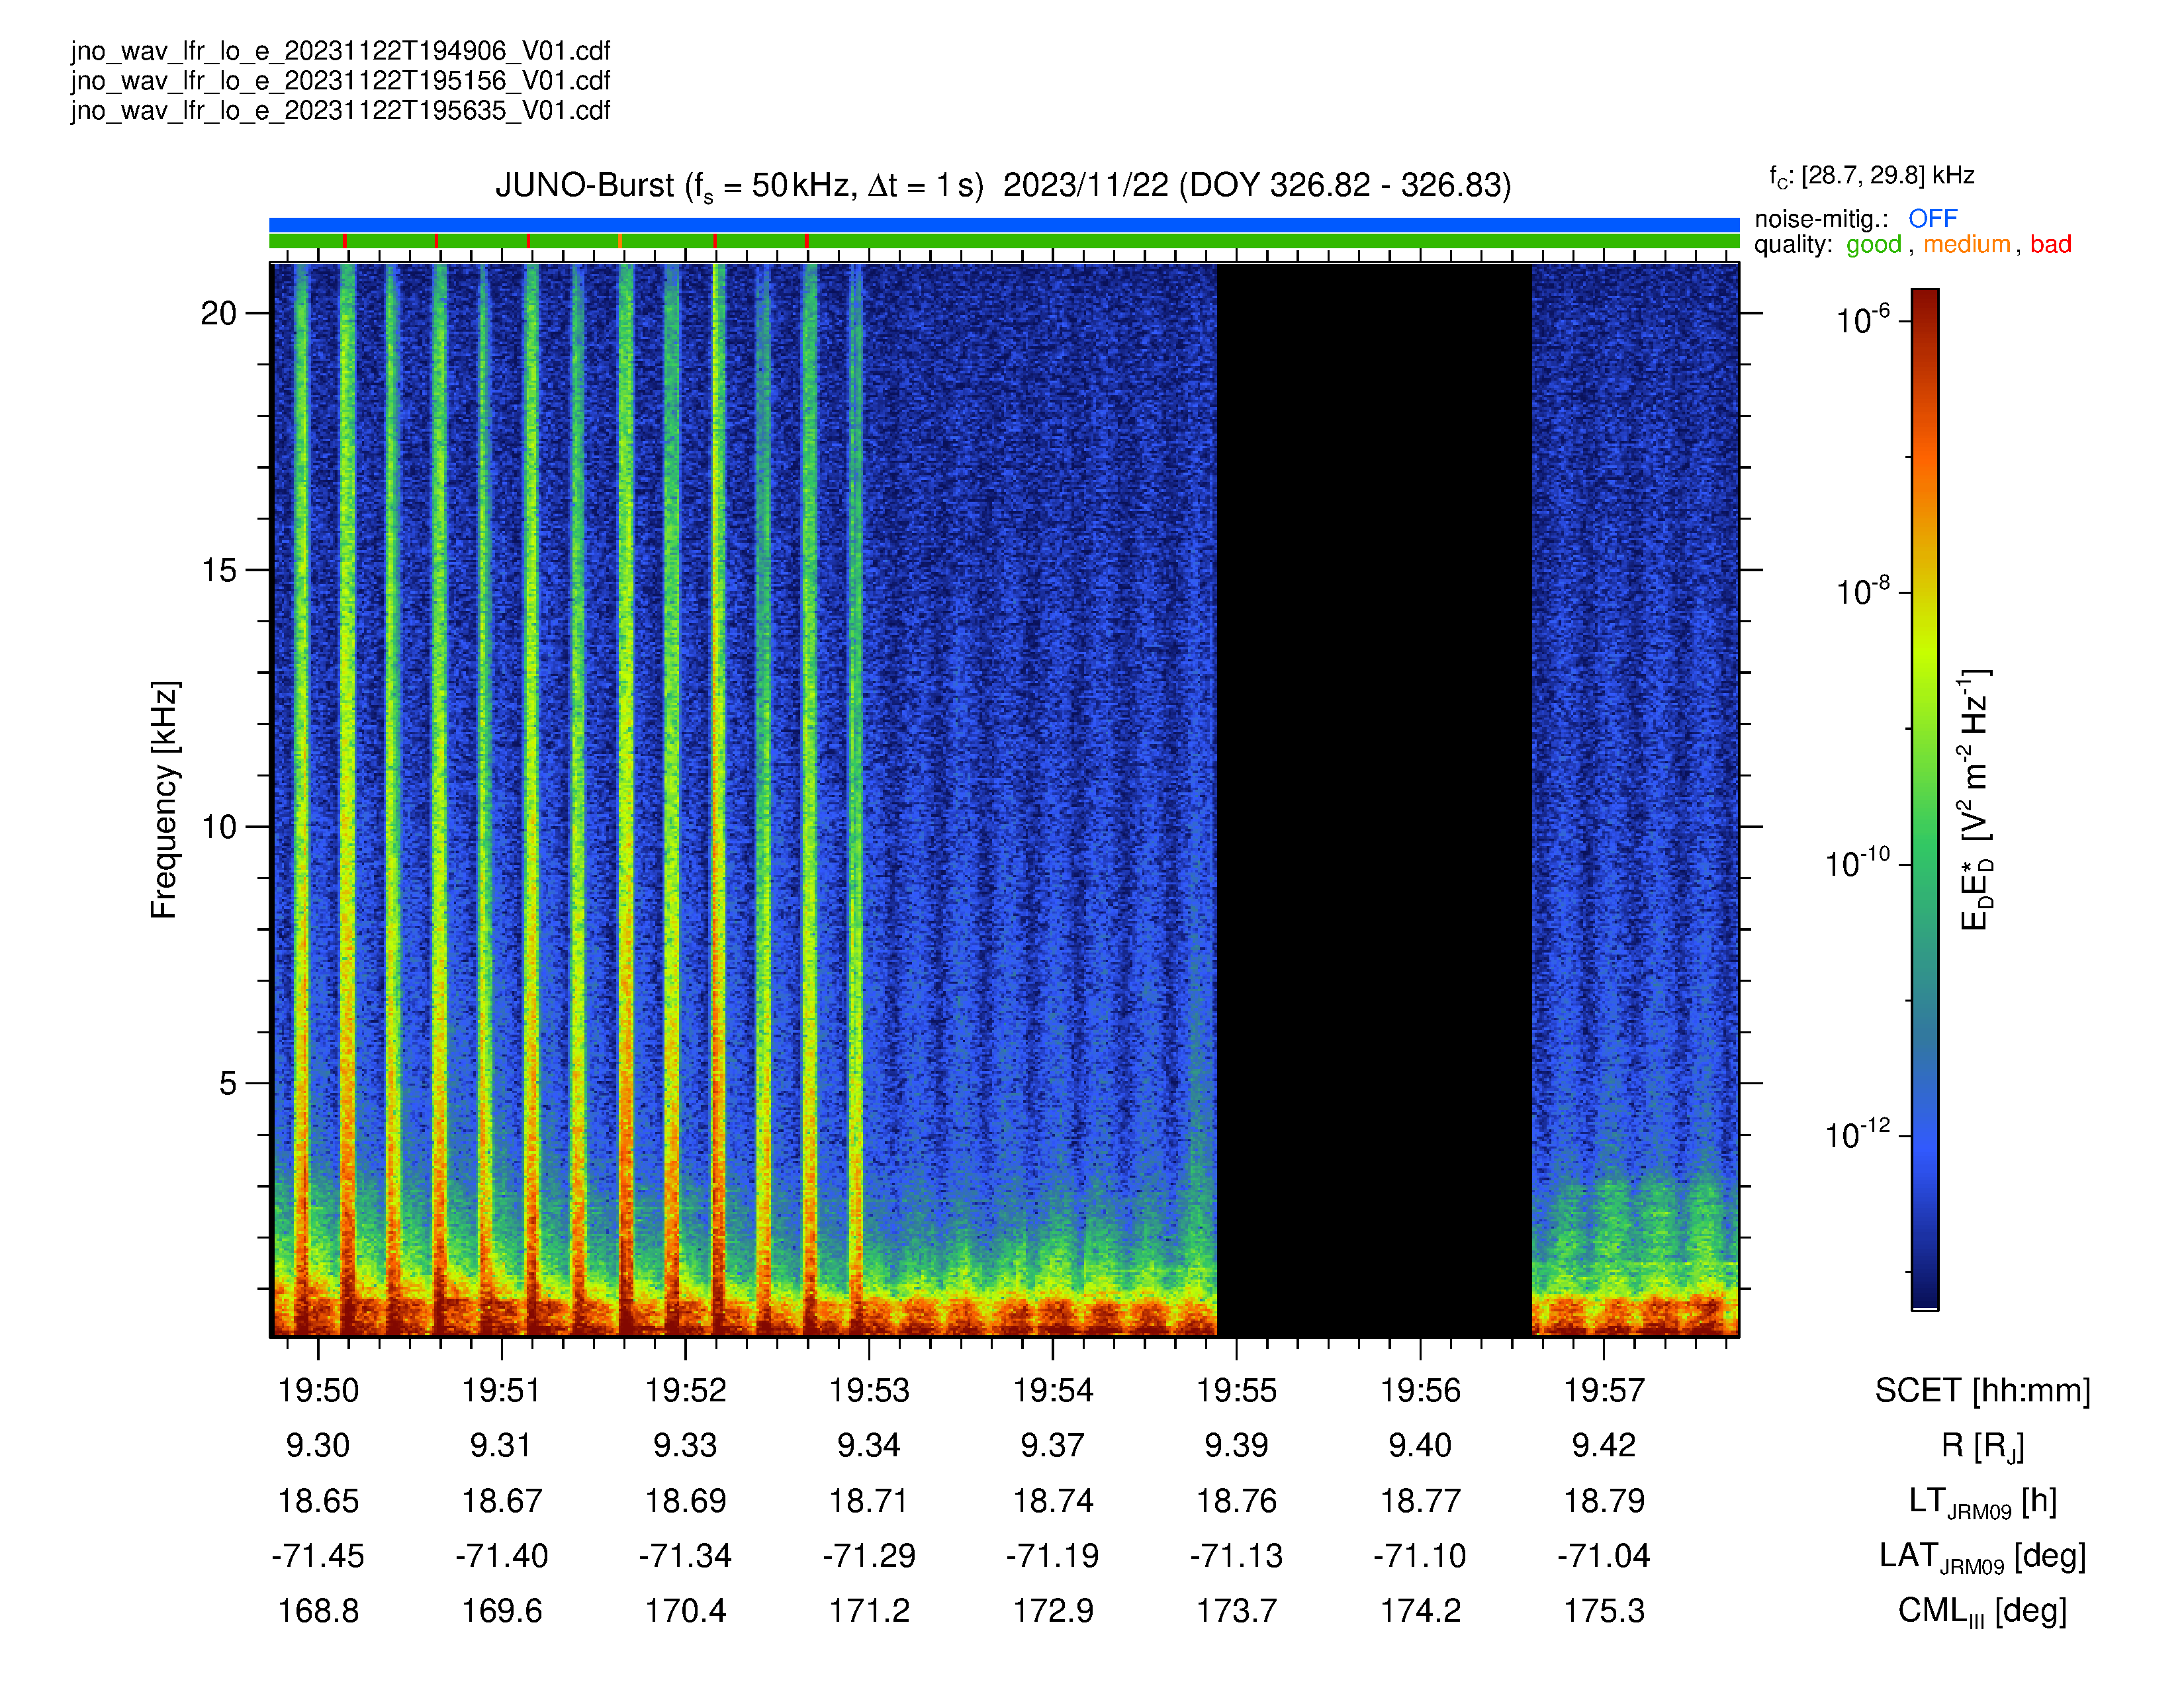Click the blue noise-mitigation status bar

1004,225
